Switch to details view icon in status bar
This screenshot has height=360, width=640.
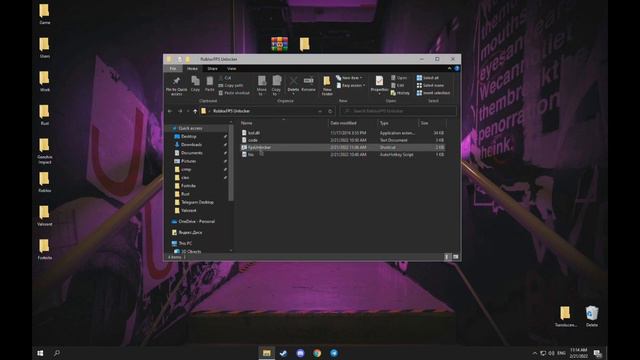tap(447, 257)
